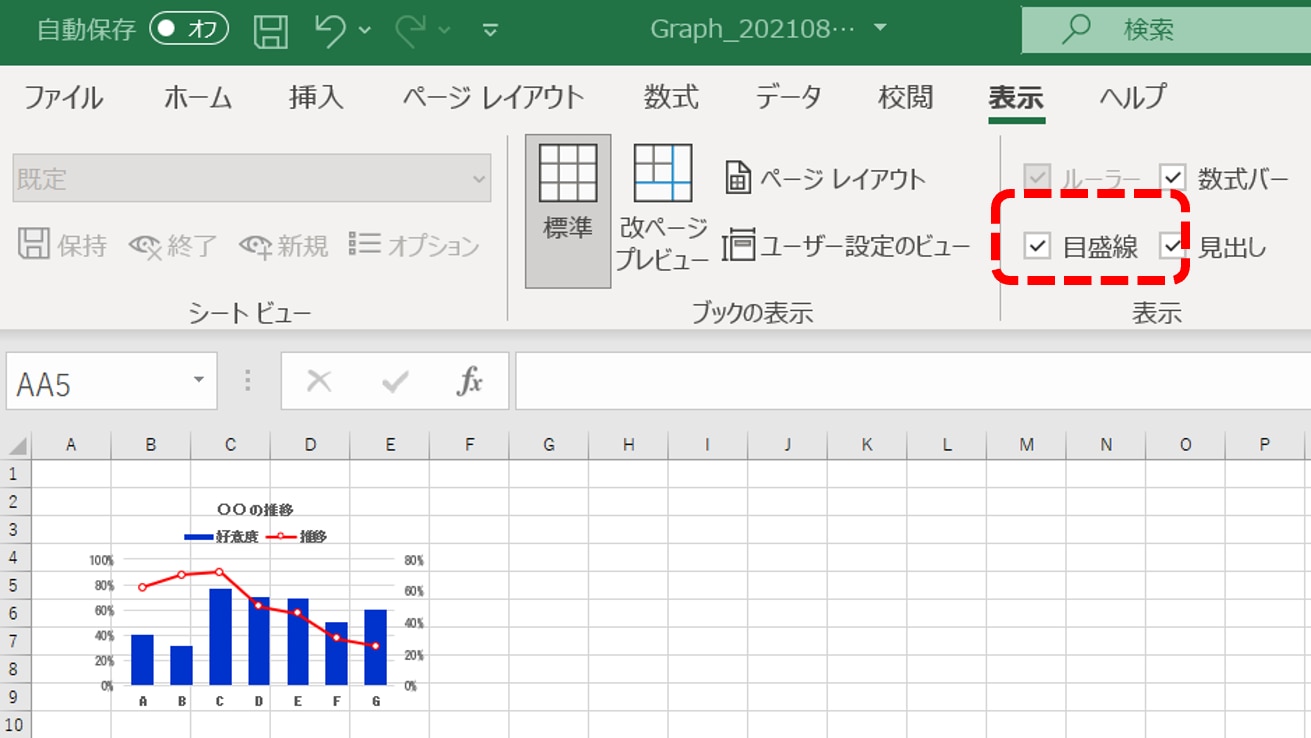The width and height of the screenshot is (1311, 738).
Task: Select column F header
Action: pos(469,445)
